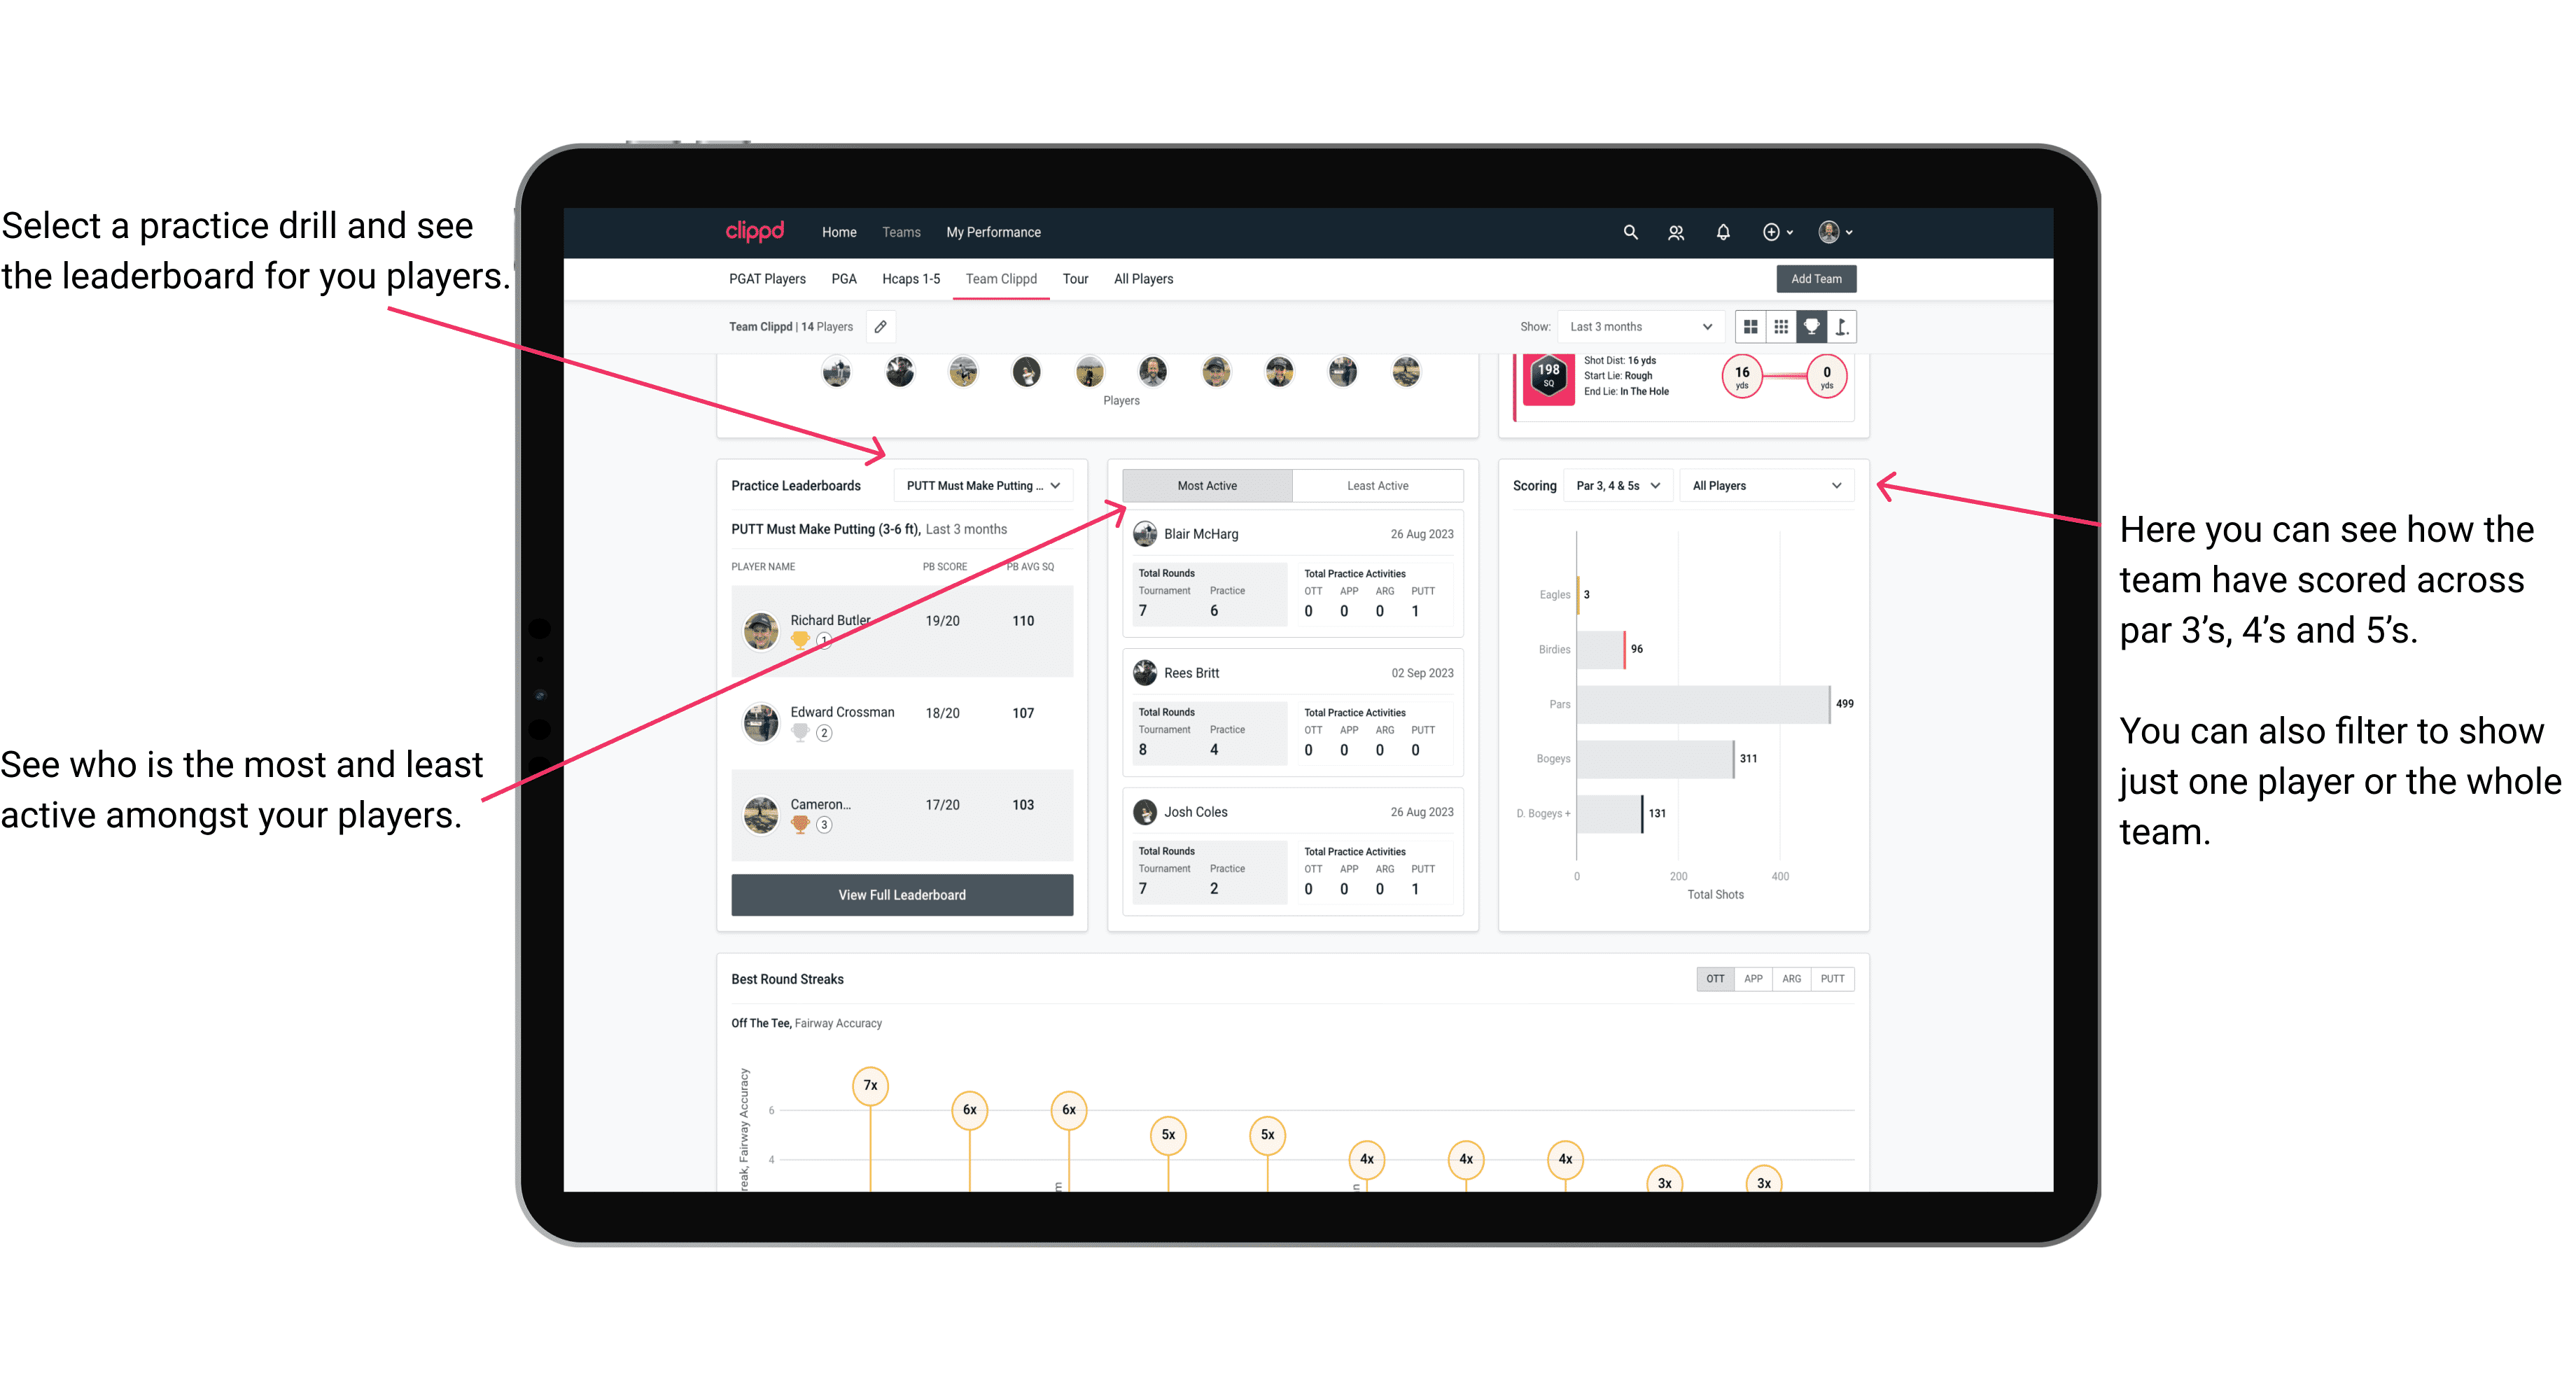Open the Last 3 months date range dropdown
This screenshot has height=1386, width=2576.
pyautogui.click(x=1638, y=326)
